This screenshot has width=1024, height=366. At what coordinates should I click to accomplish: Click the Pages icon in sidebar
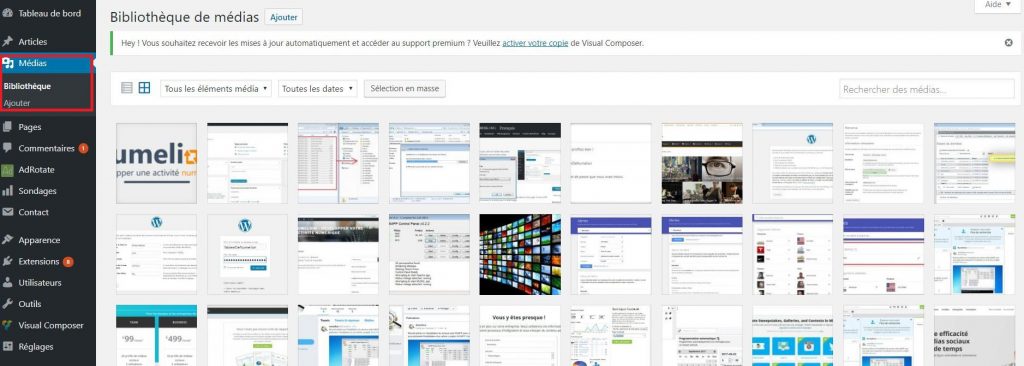tap(8, 127)
